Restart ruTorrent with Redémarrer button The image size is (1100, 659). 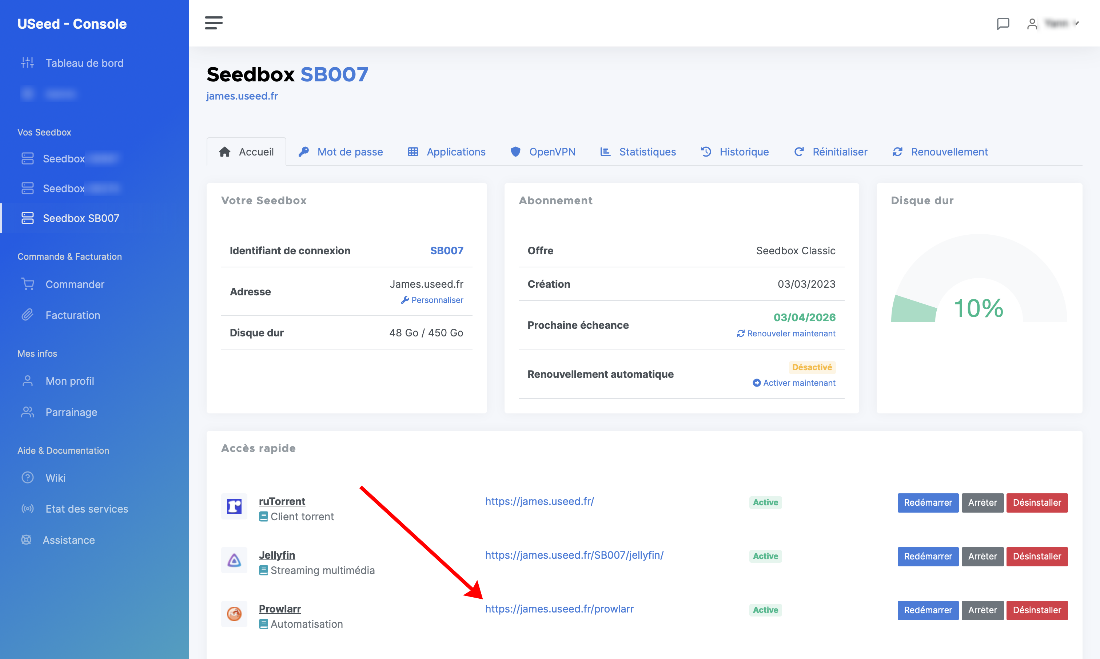point(927,503)
